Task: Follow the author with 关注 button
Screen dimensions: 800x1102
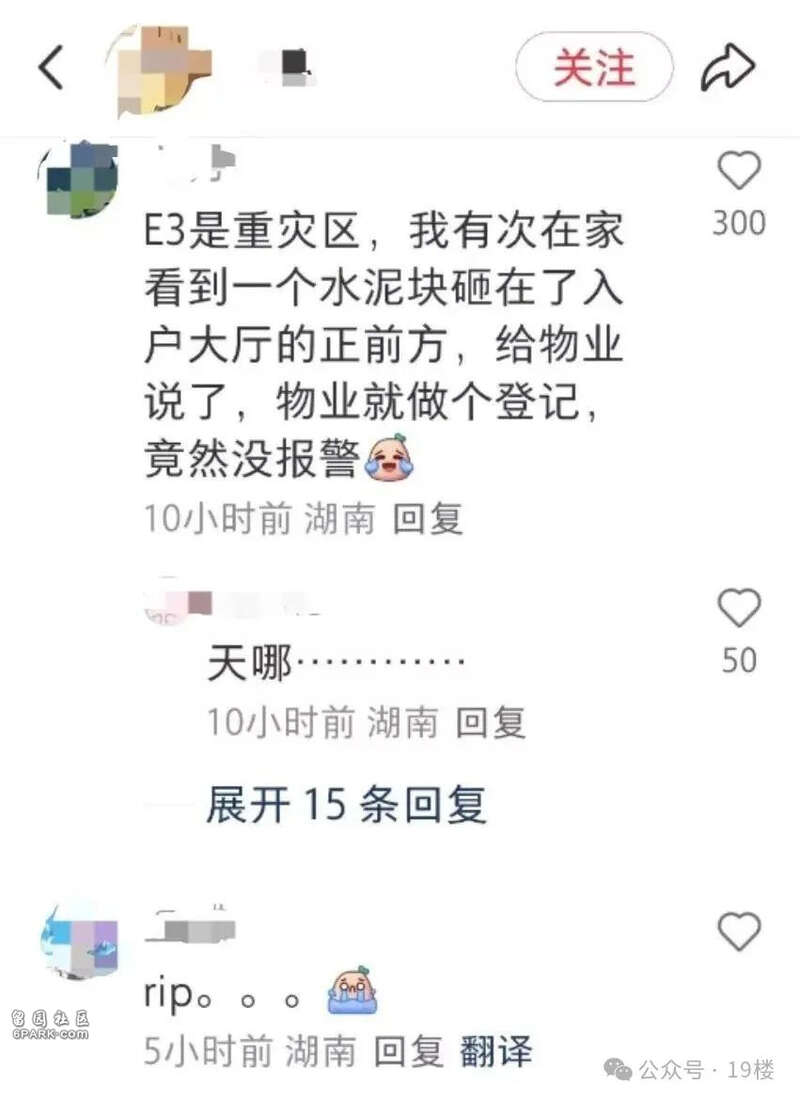Action: coord(594,67)
